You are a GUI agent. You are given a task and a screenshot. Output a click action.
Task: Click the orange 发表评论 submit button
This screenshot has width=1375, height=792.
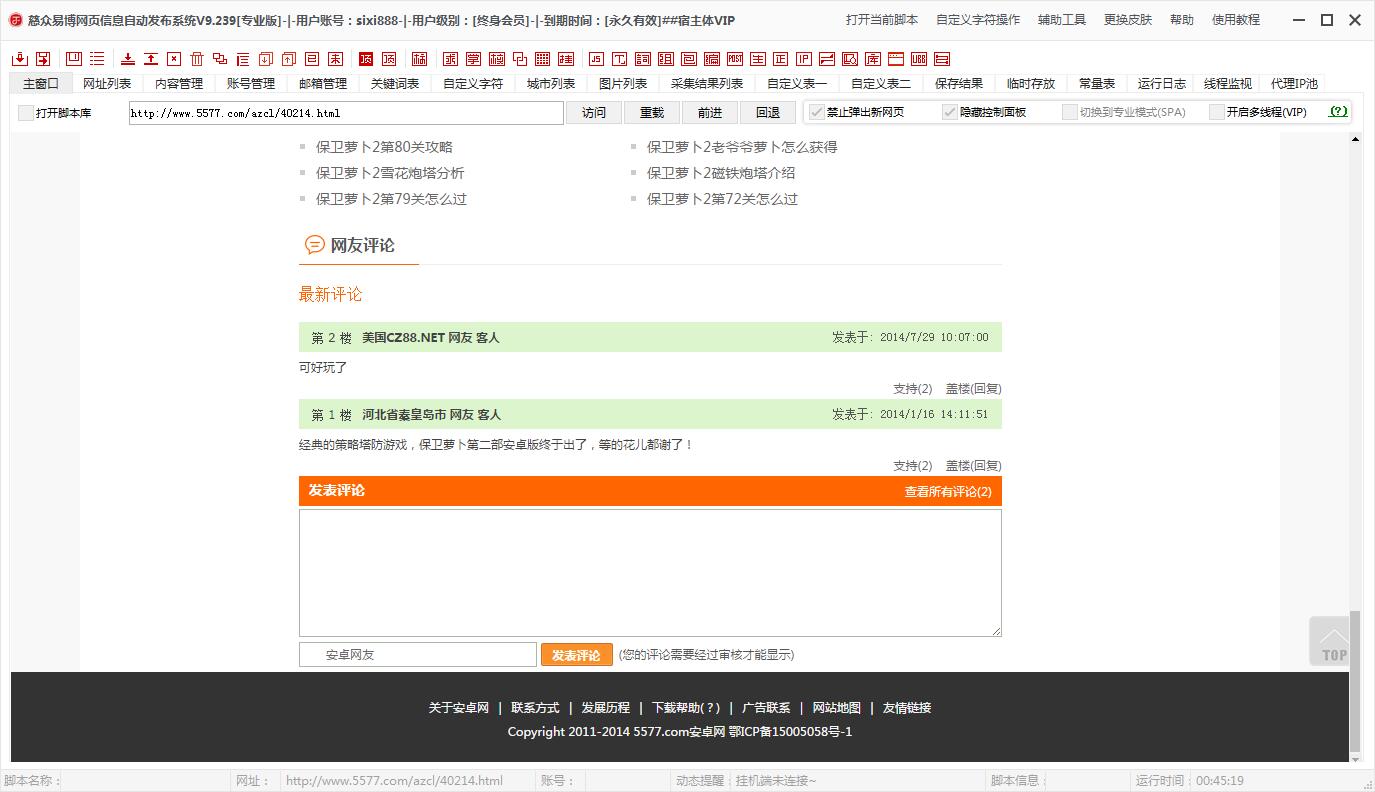[x=576, y=655]
